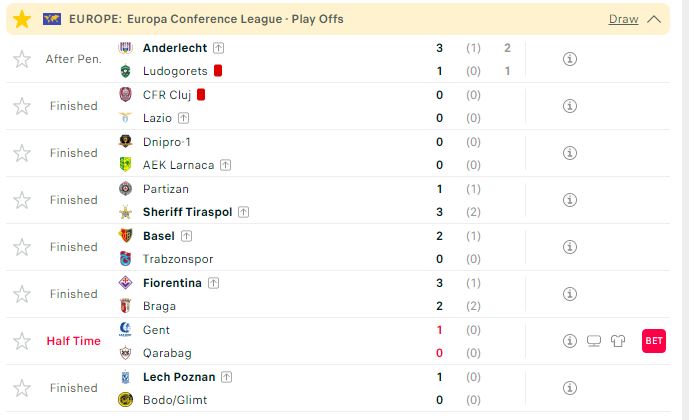Open info icon for Lech Poznan match
The width and height of the screenshot is (689, 420).
[x=569, y=388]
